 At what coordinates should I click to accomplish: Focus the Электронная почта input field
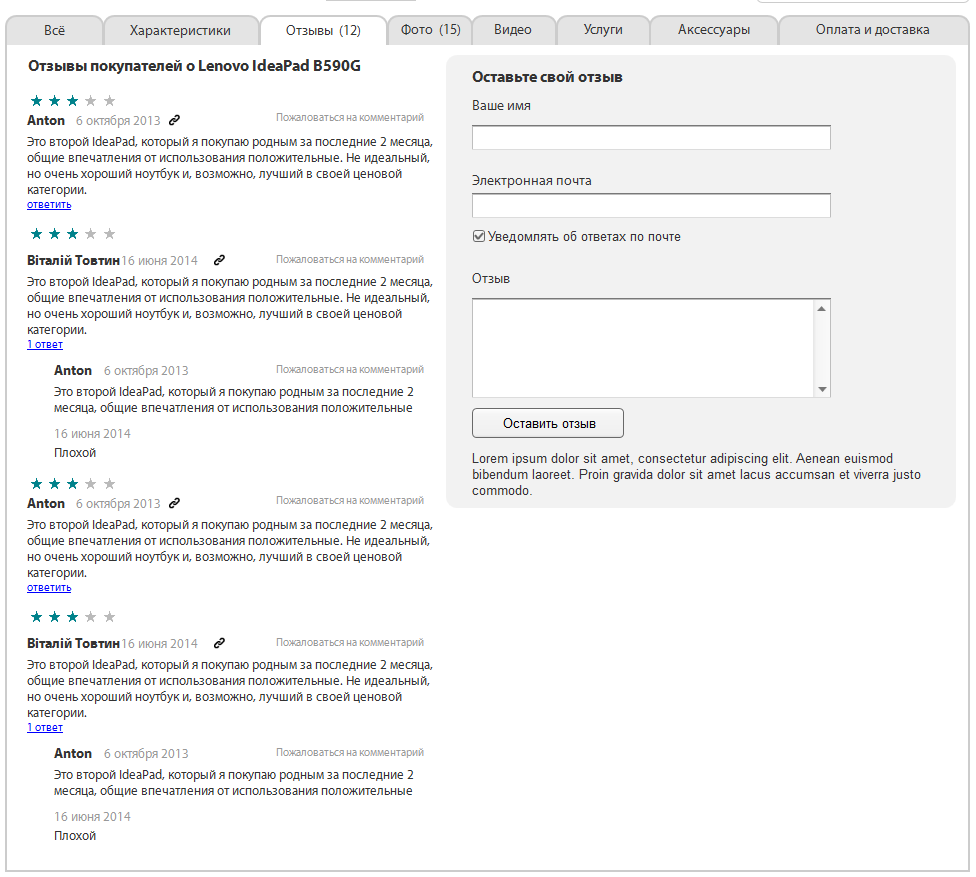pos(651,206)
